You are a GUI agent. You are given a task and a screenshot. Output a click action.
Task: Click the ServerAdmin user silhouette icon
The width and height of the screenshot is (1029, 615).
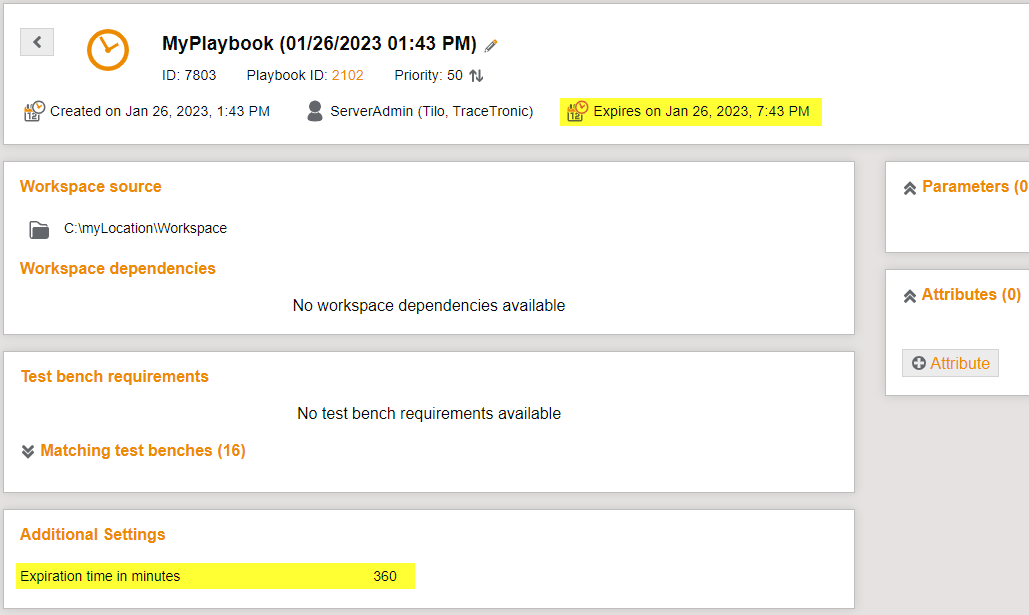315,111
